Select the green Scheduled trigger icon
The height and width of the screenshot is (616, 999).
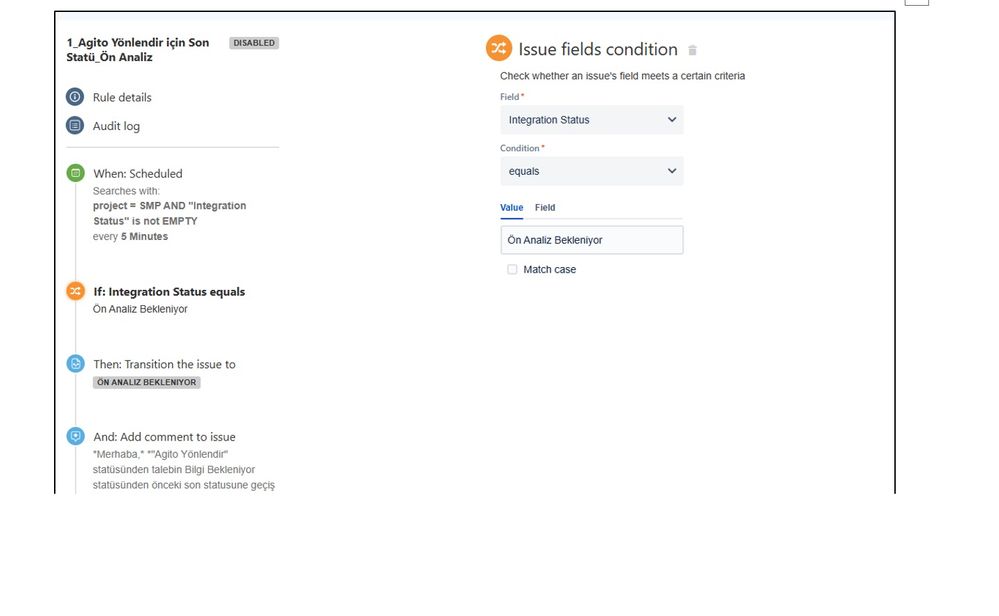pos(75,173)
